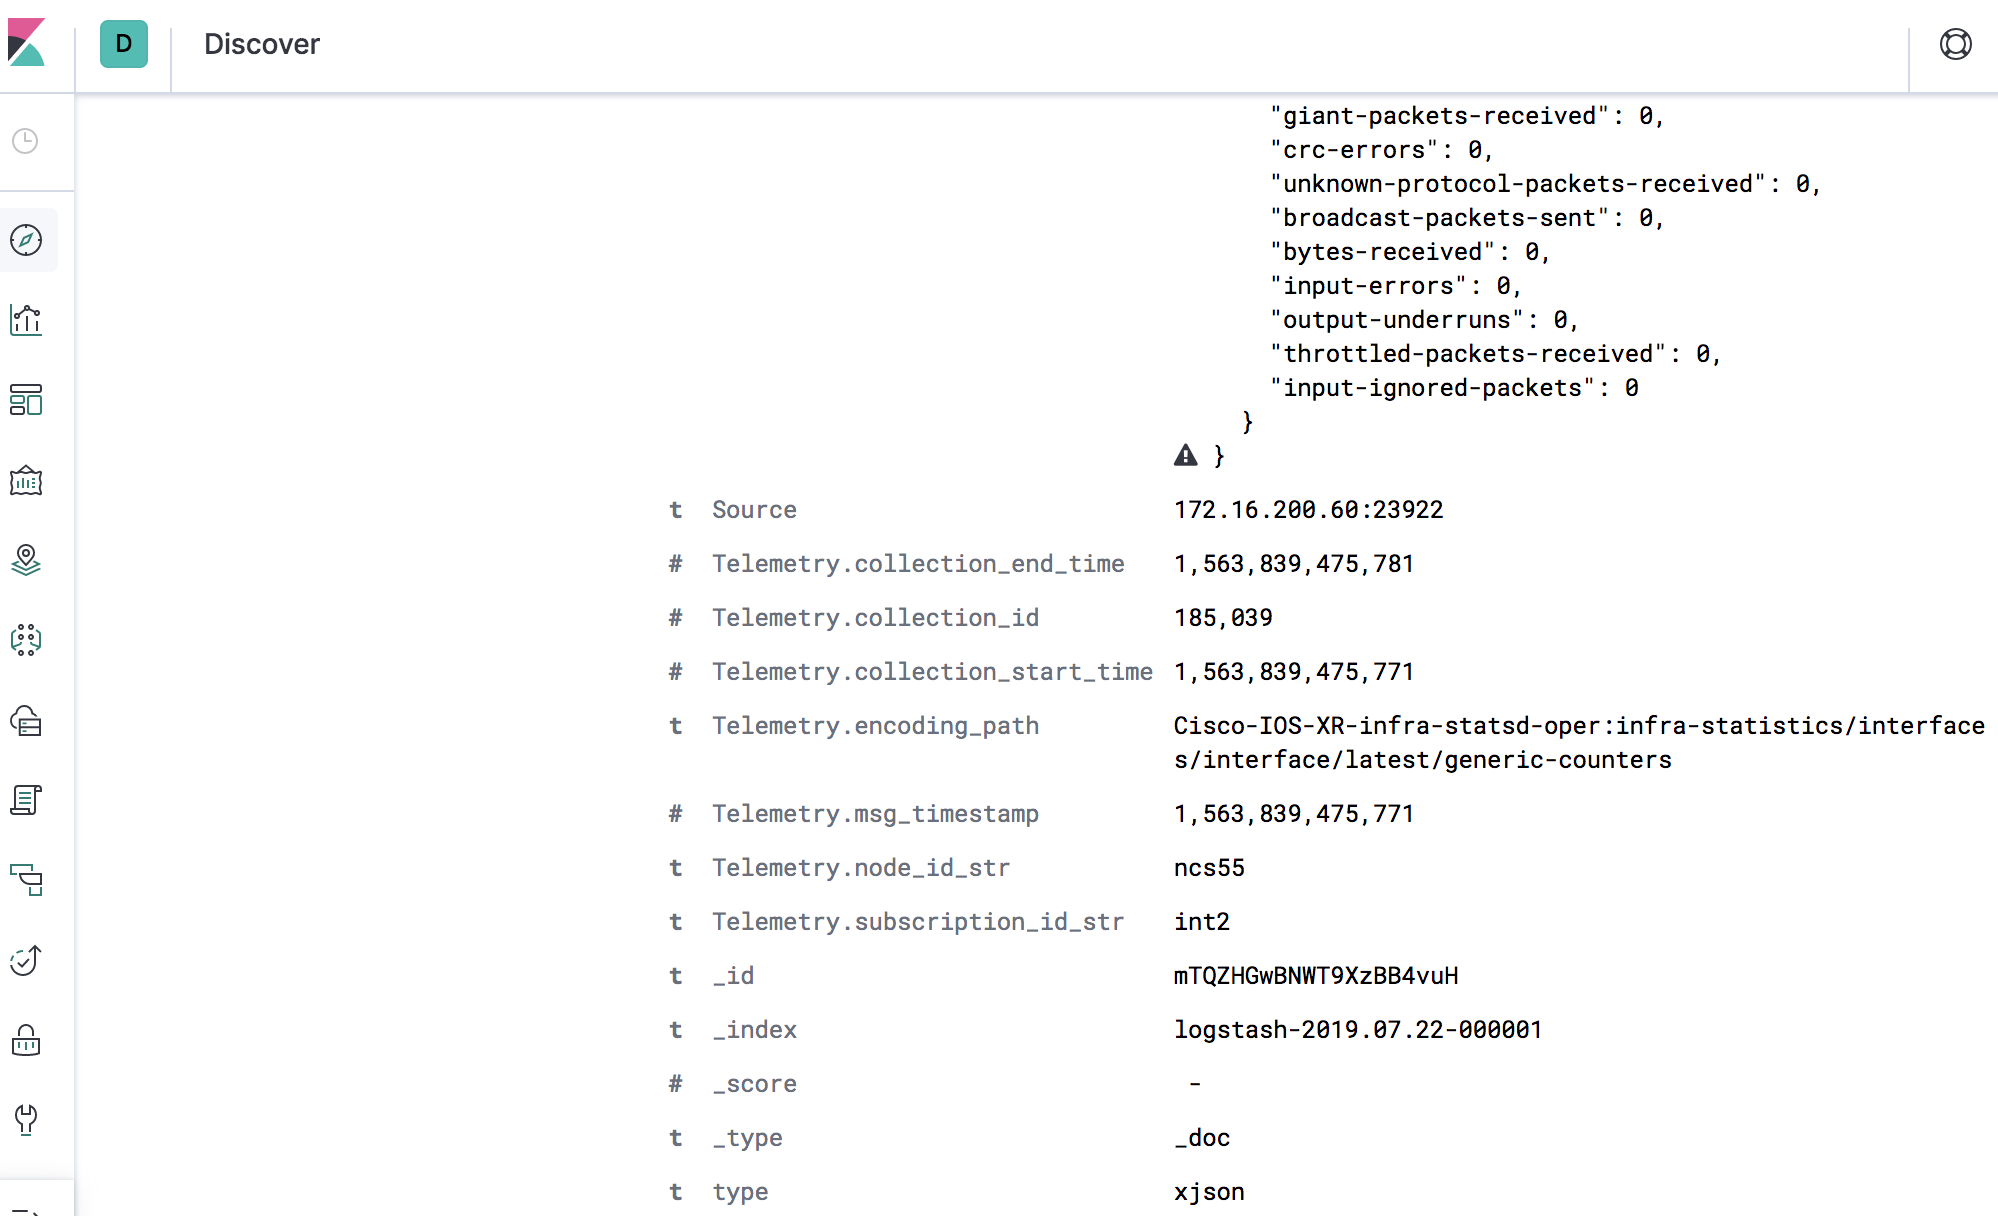Click the warning triangle icon
The height and width of the screenshot is (1216, 1998).
click(x=1185, y=456)
